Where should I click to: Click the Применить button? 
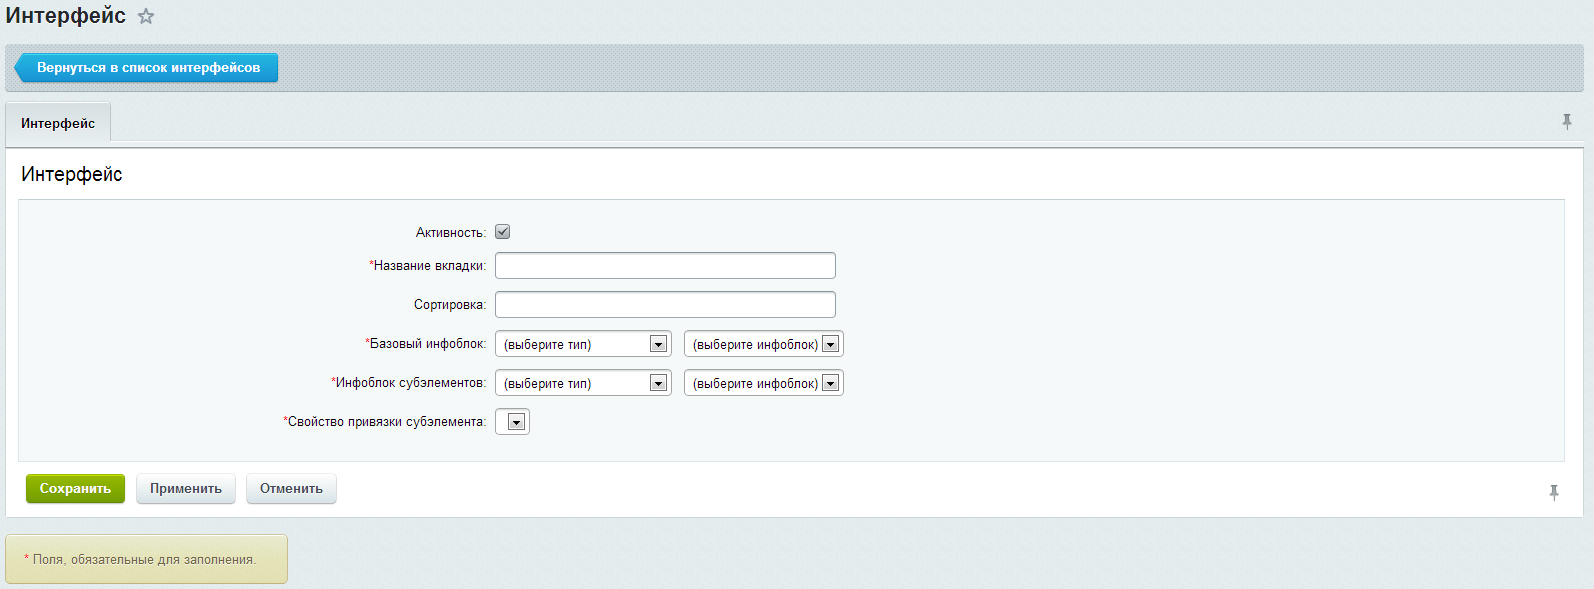tap(186, 489)
